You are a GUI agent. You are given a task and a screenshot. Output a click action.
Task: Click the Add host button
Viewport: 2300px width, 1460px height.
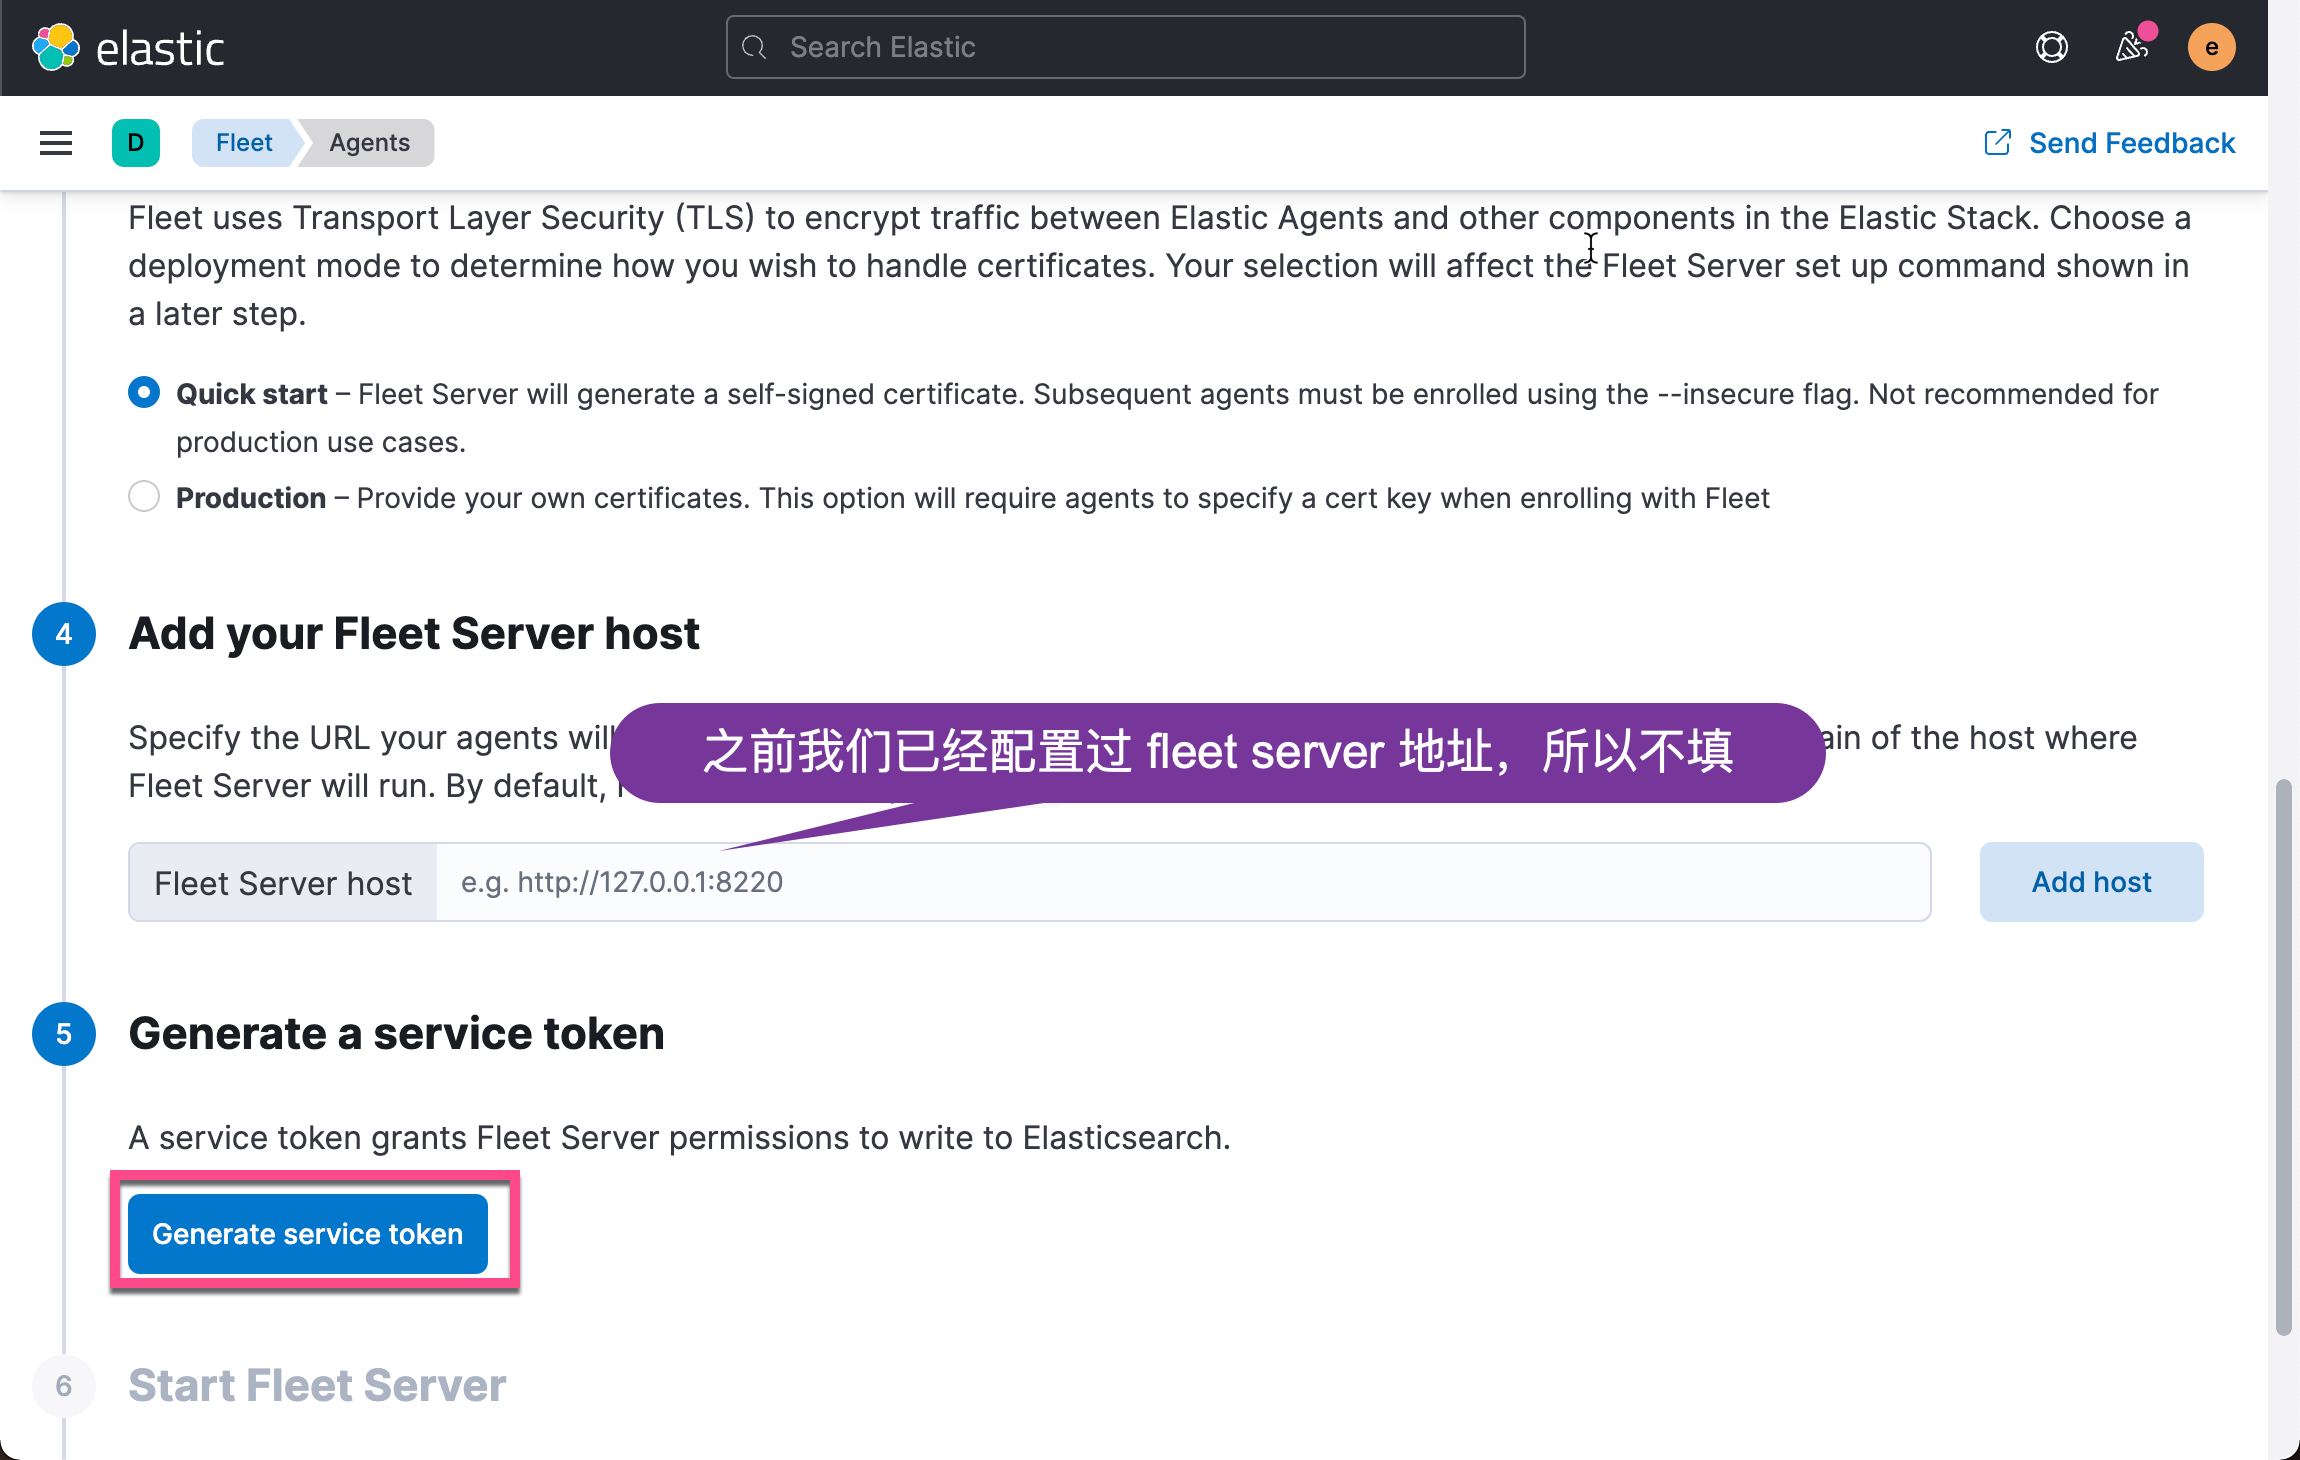tap(2091, 882)
